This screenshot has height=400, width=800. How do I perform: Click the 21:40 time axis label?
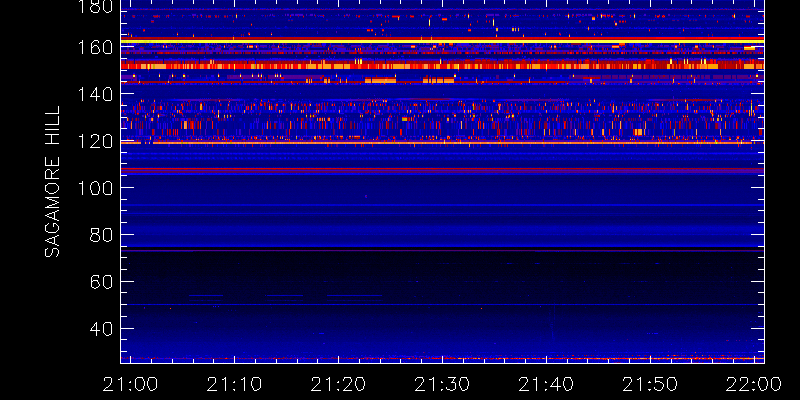[x=546, y=384]
